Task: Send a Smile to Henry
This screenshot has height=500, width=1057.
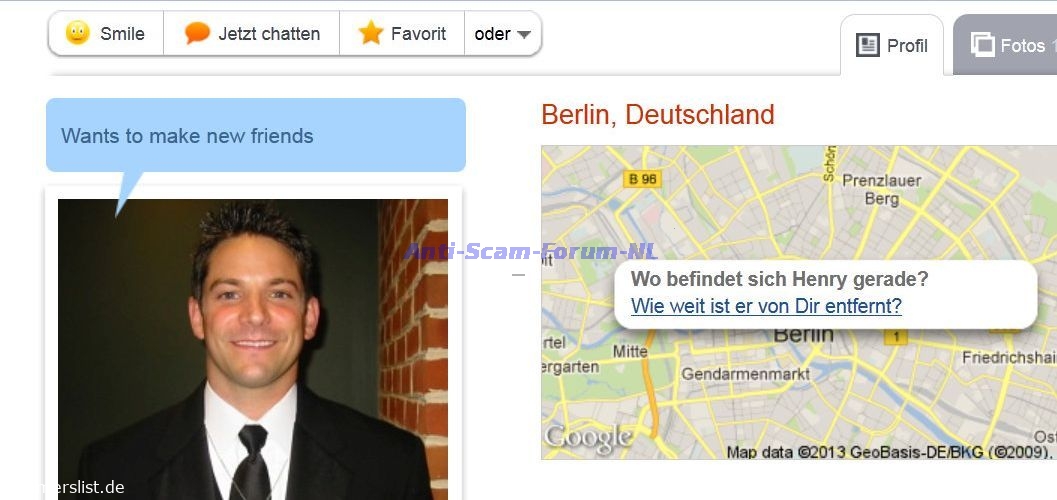Action: point(106,34)
